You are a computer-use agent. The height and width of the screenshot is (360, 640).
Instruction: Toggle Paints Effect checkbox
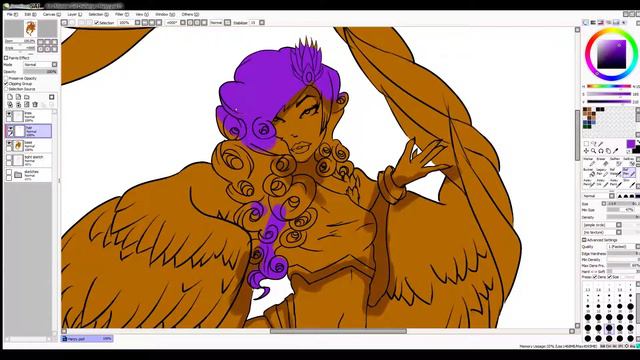coord(6,58)
